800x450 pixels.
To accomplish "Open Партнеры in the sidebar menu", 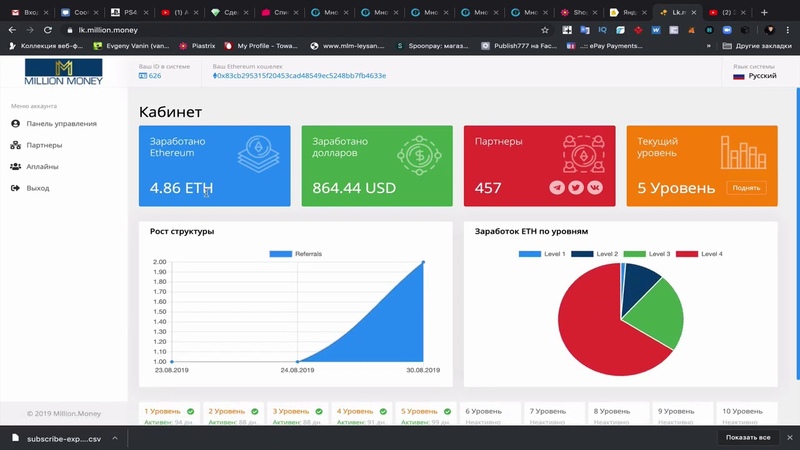I will click(x=36, y=145).
